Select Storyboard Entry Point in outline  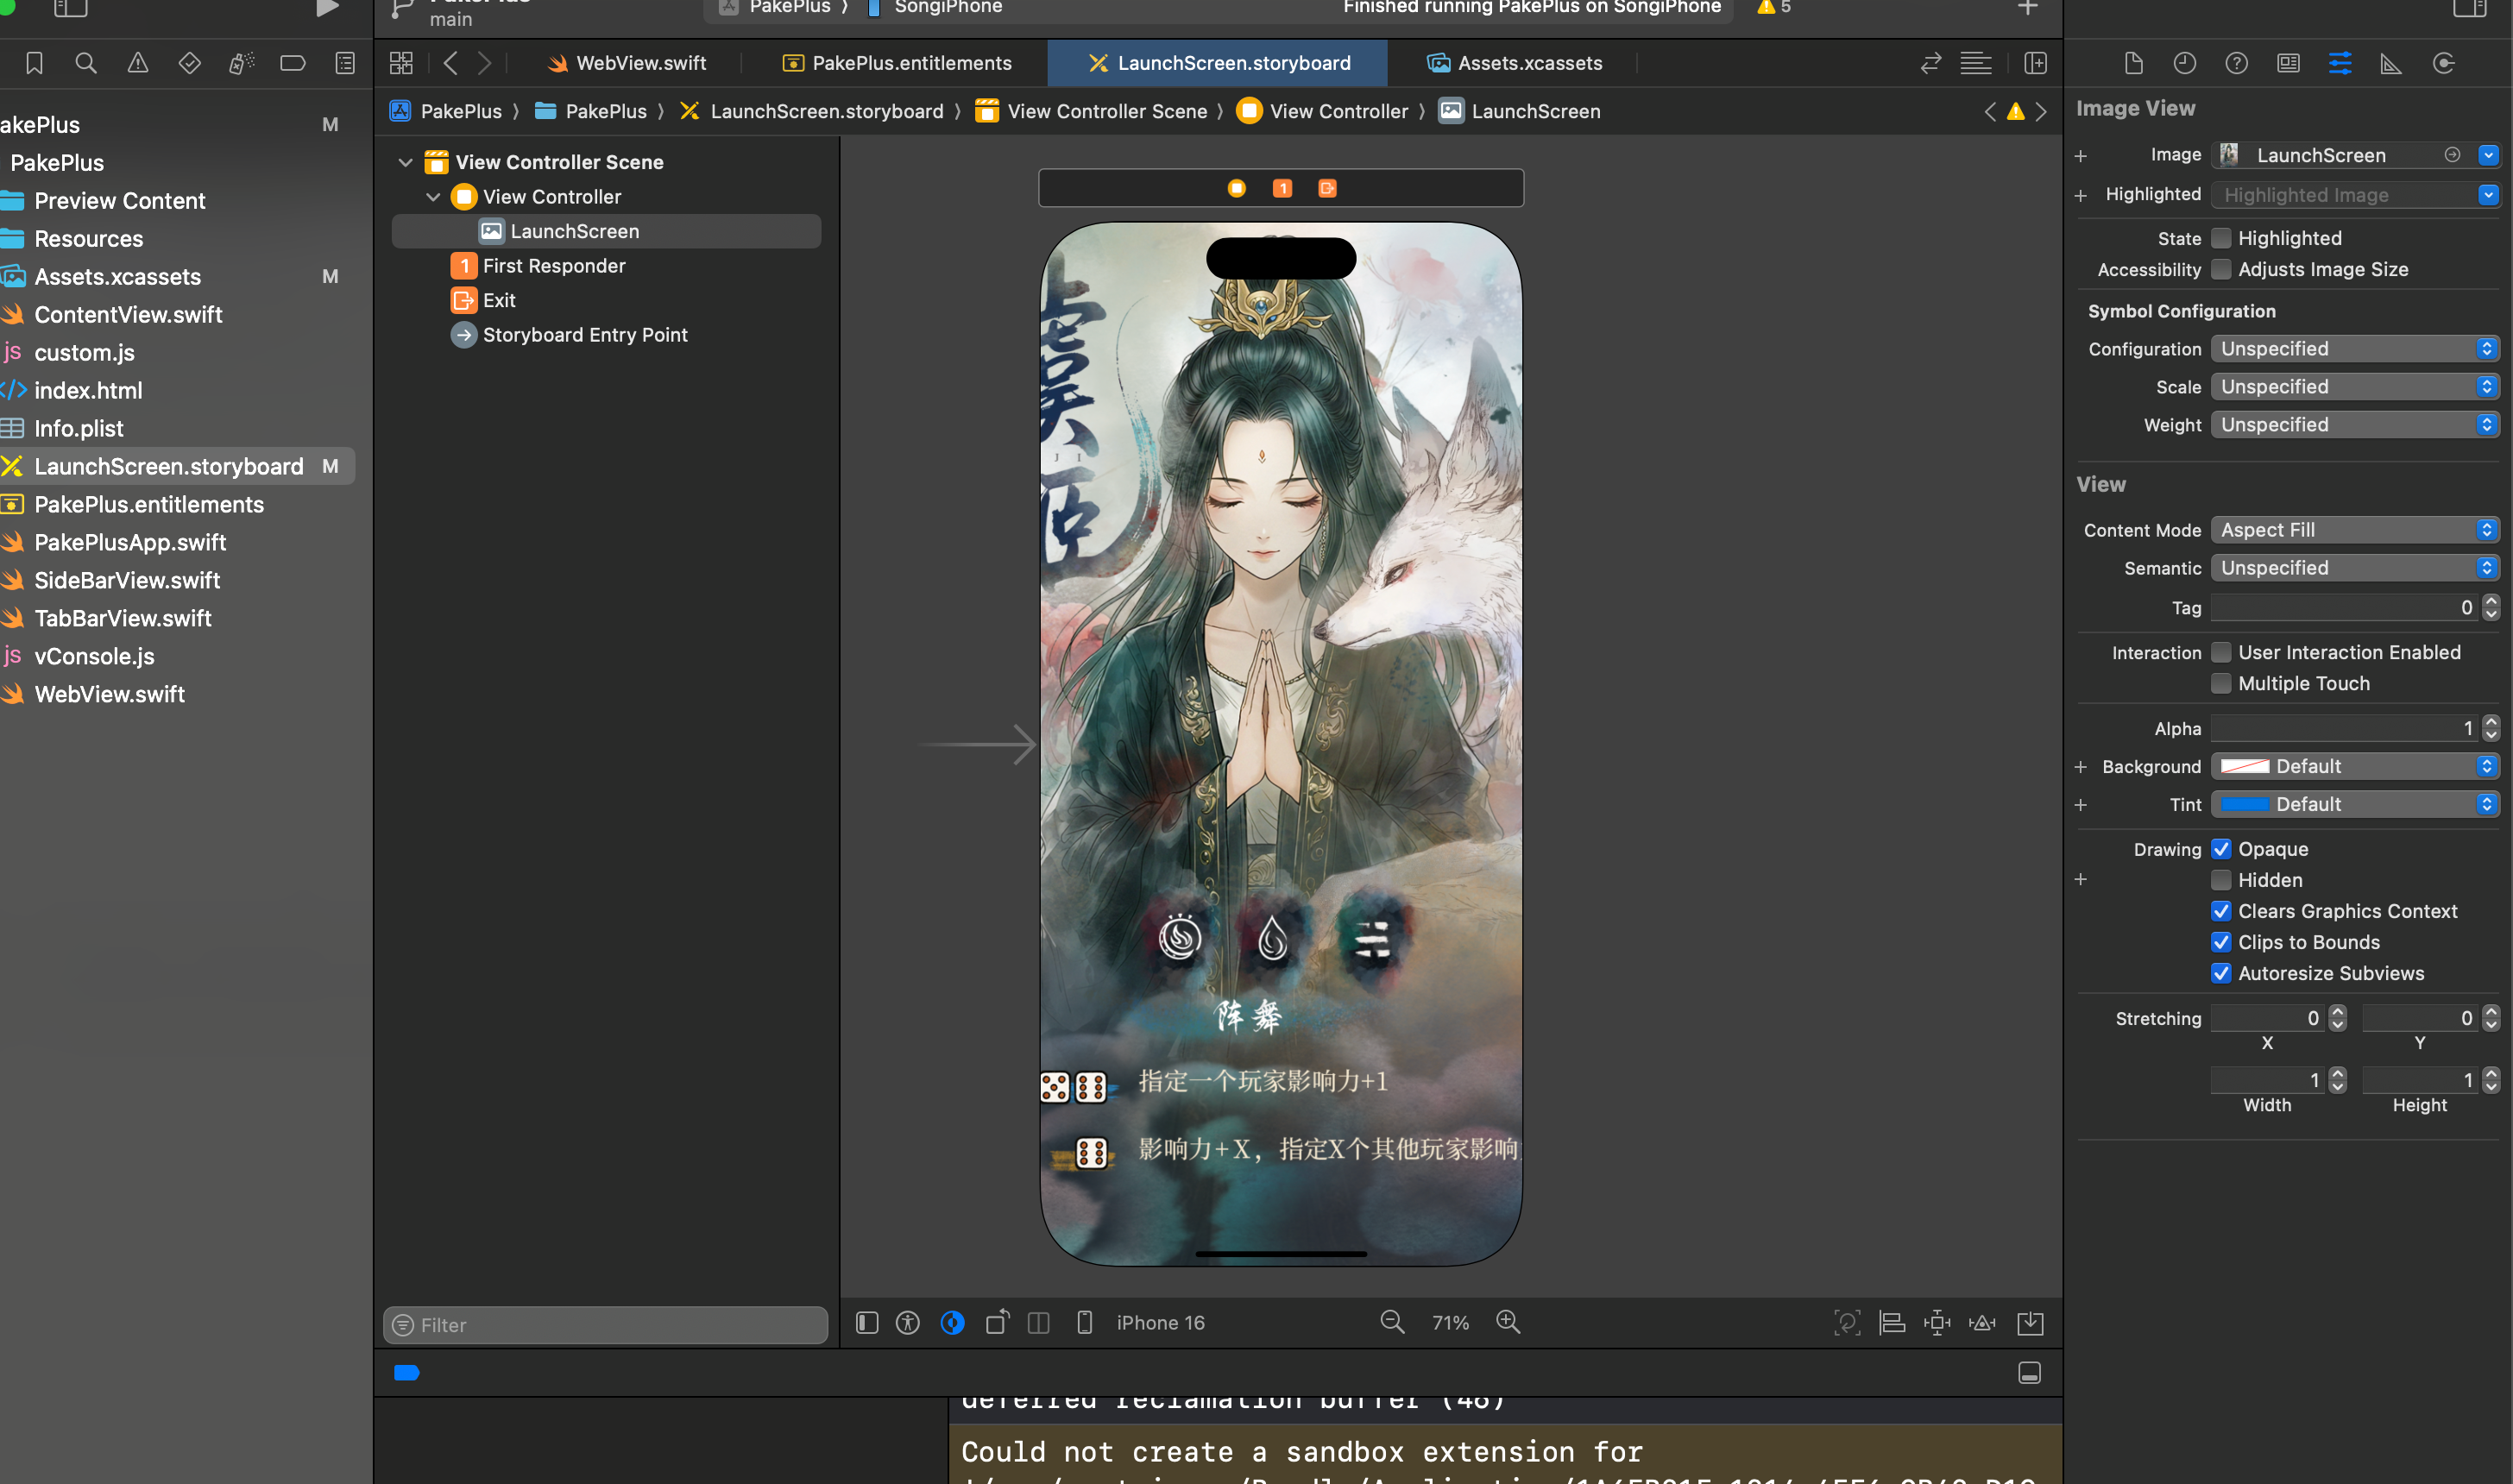coord(584,335)
